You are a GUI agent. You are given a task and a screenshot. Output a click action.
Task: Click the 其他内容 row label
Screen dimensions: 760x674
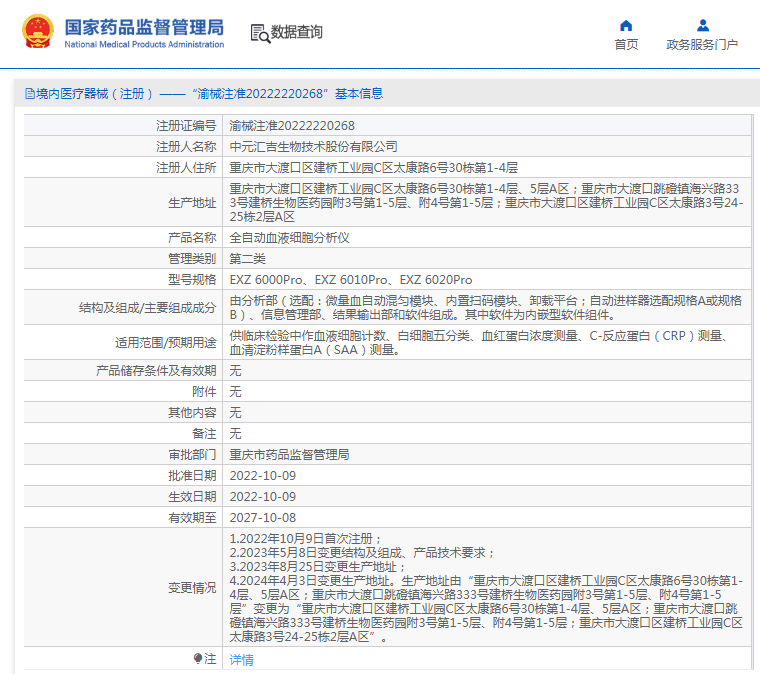click(x=192, y=413)
